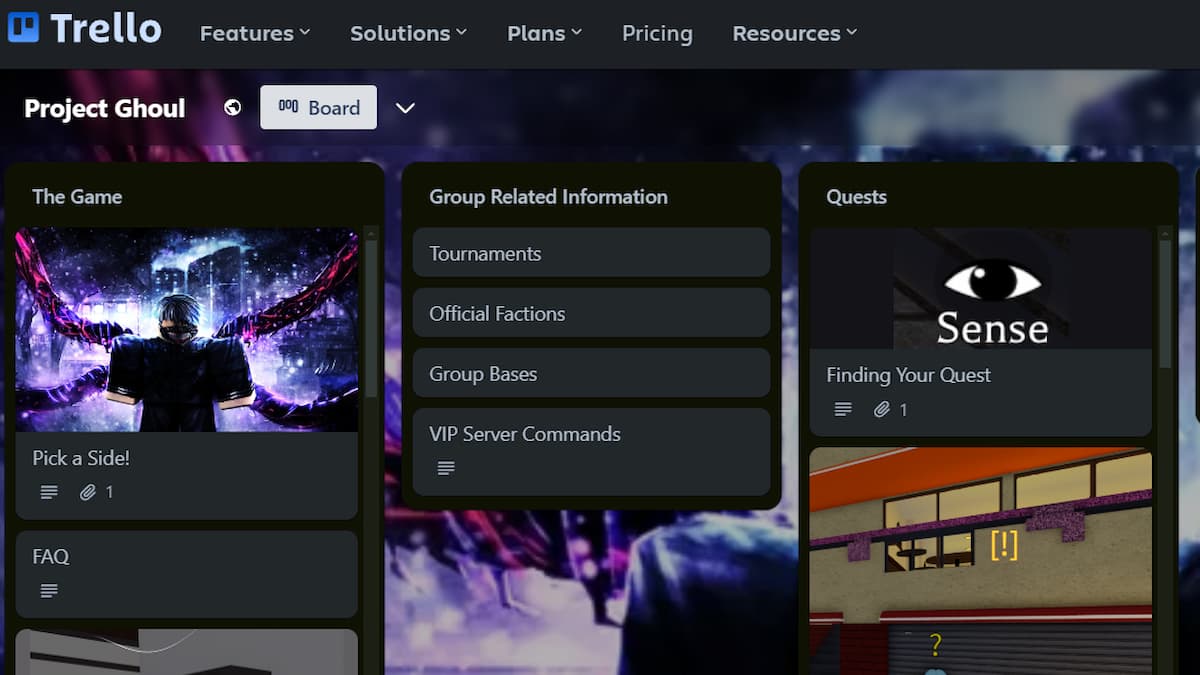Image resolution: width=1200 pixels, height=675 pixels.
Task: Click description icon on Pick a Side! card
Action: 48,492
